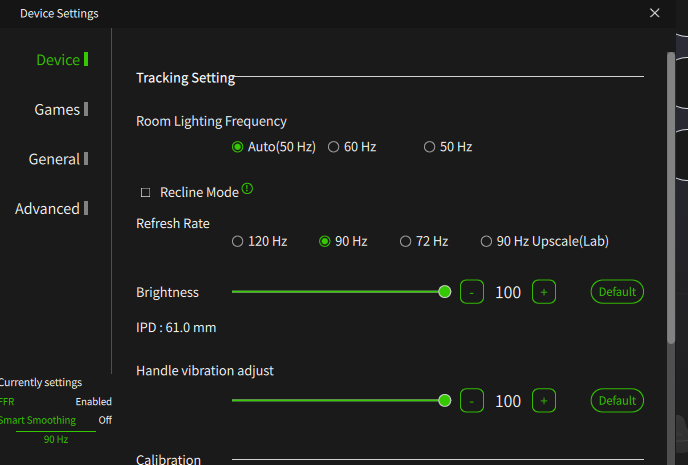688x465 pixels.
Task: Switch to the Advanced tab
Action: pyautogui.click(x=51, y=208)
